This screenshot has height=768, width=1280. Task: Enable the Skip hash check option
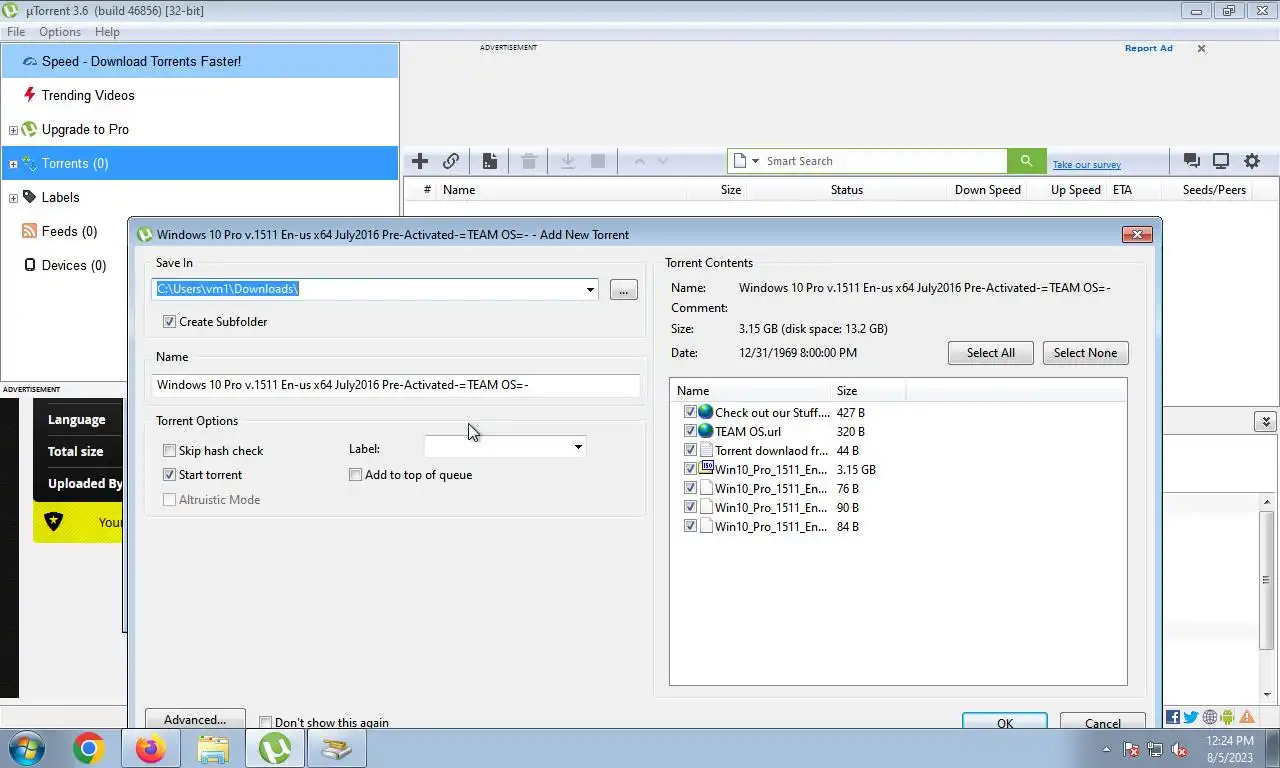(x=170, y=451)
